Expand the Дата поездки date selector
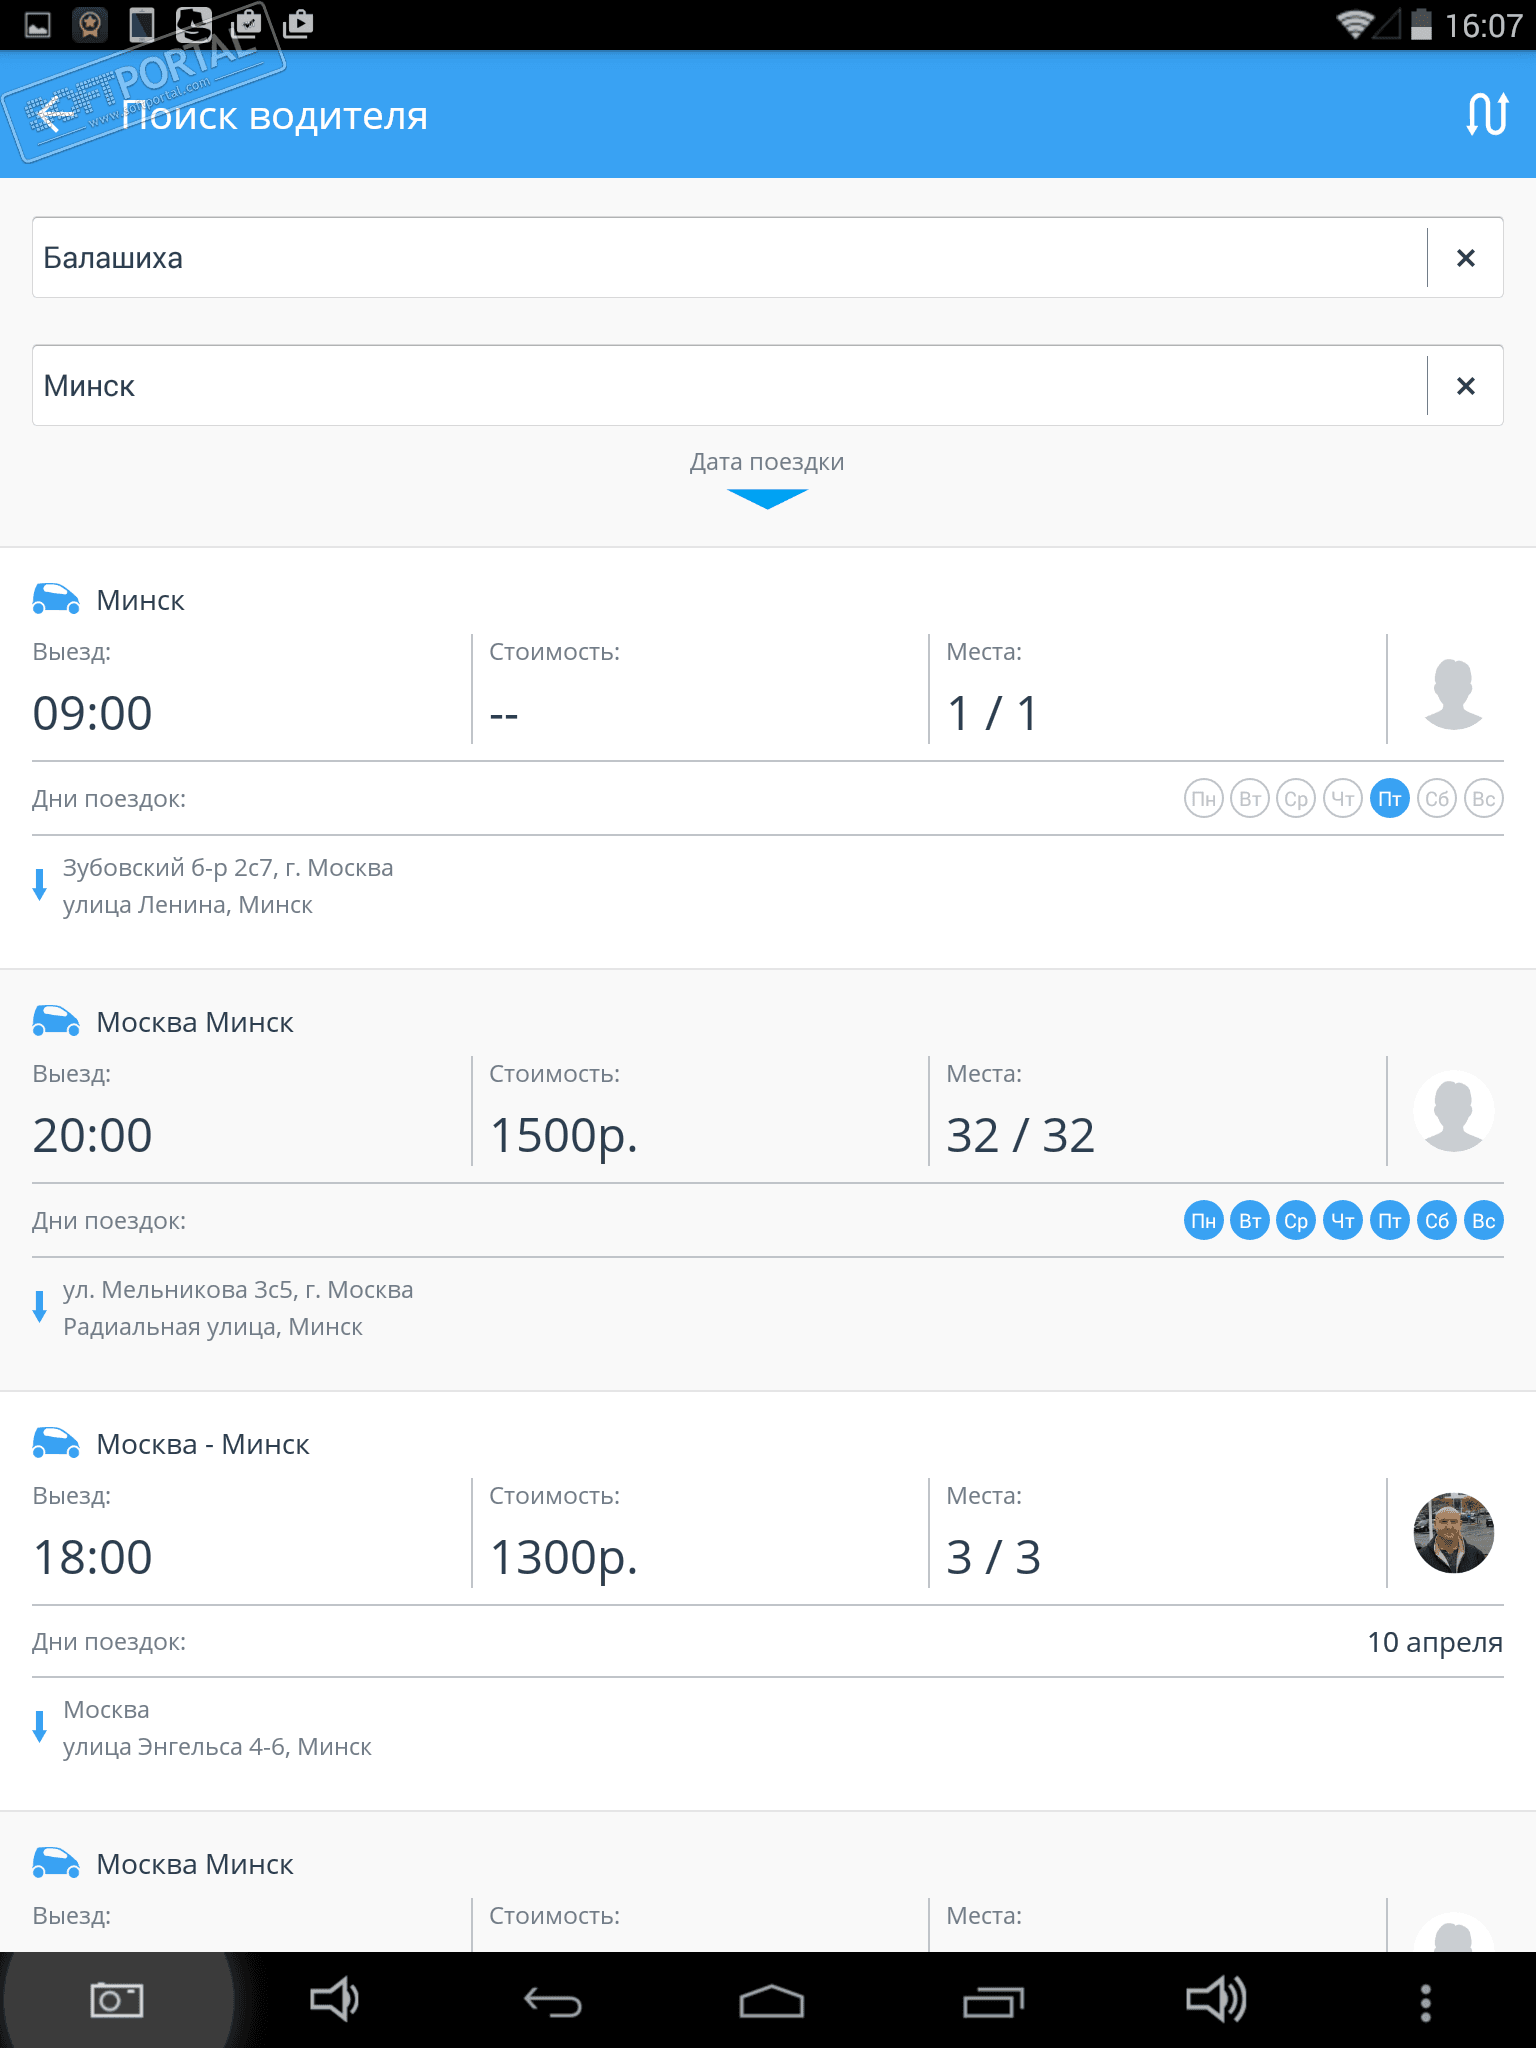Screen dimensions: 1536x2048 point(767,498)
